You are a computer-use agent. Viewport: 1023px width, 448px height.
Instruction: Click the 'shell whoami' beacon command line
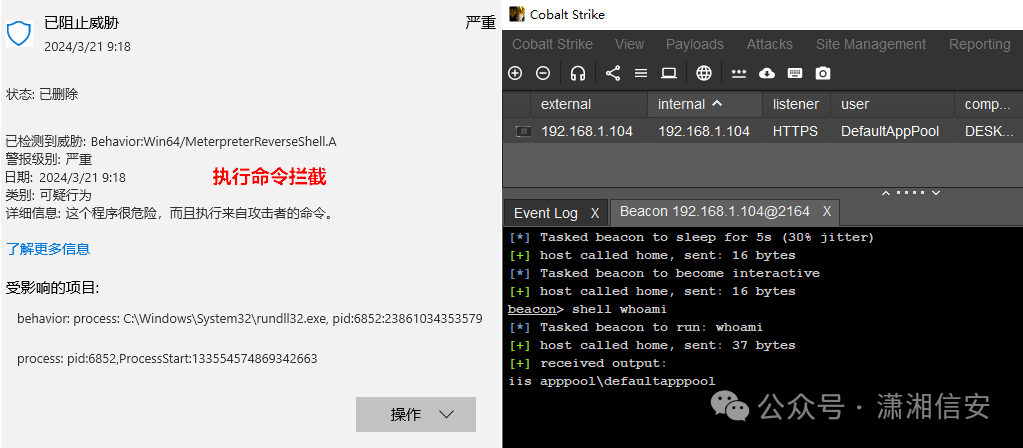(x=587, y=309)
